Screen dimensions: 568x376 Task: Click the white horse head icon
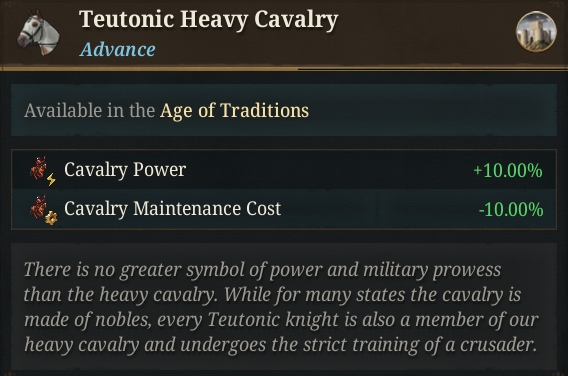38,33
